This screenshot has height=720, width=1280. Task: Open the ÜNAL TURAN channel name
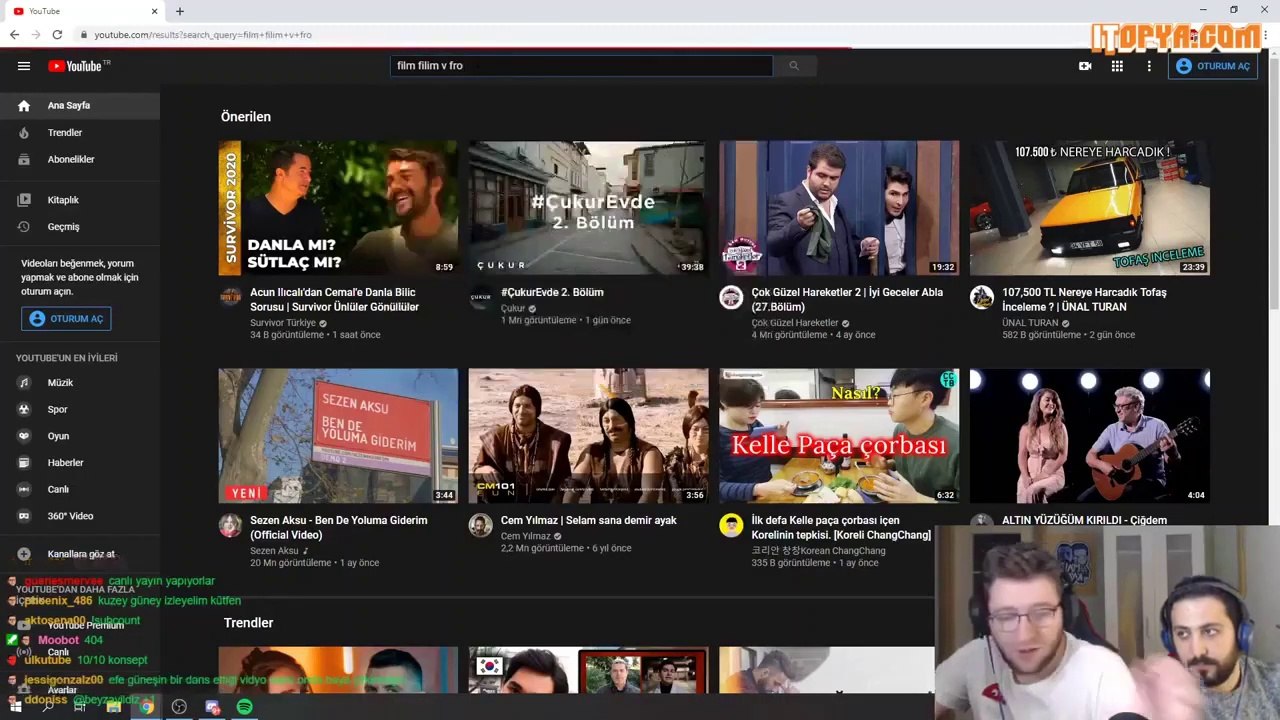[x=1030, y=323]
